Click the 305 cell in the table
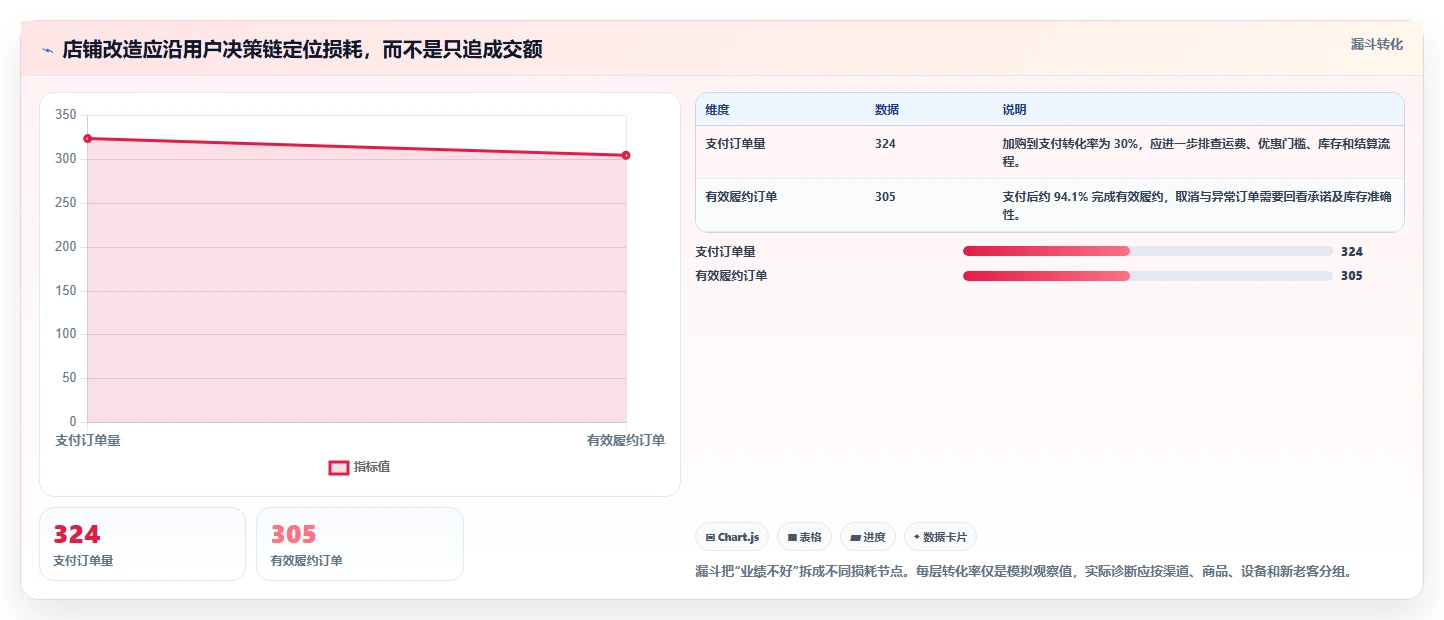The width and height of the screenshot is (1444, 620). coord(885,197)
